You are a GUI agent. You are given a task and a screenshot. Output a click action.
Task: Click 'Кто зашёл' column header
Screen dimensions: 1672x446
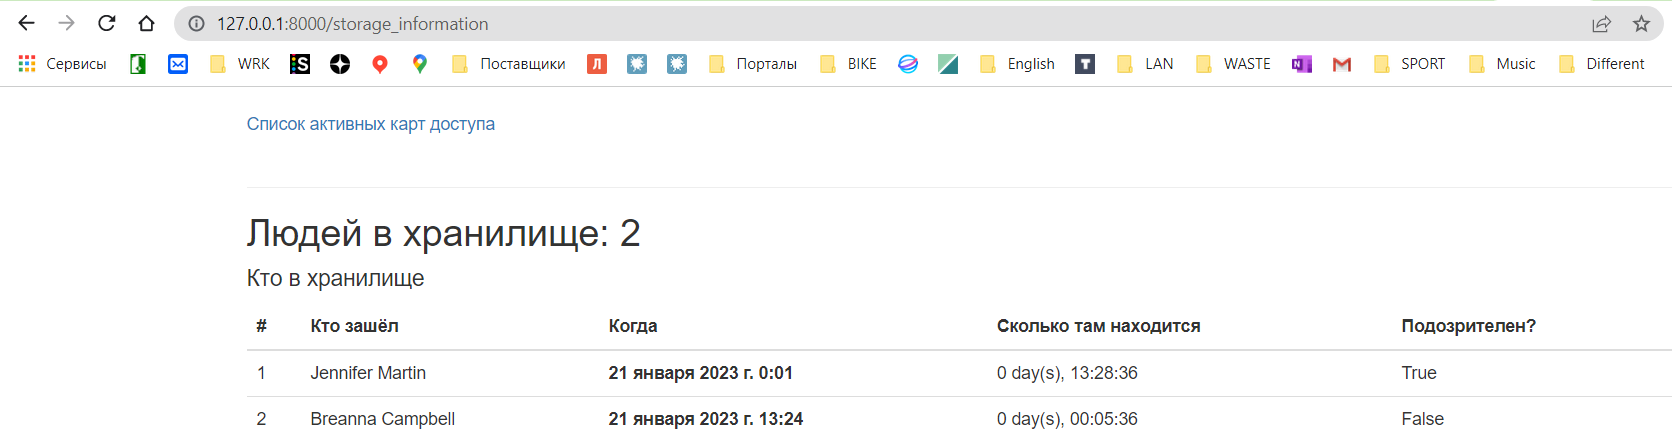(355, 326)
